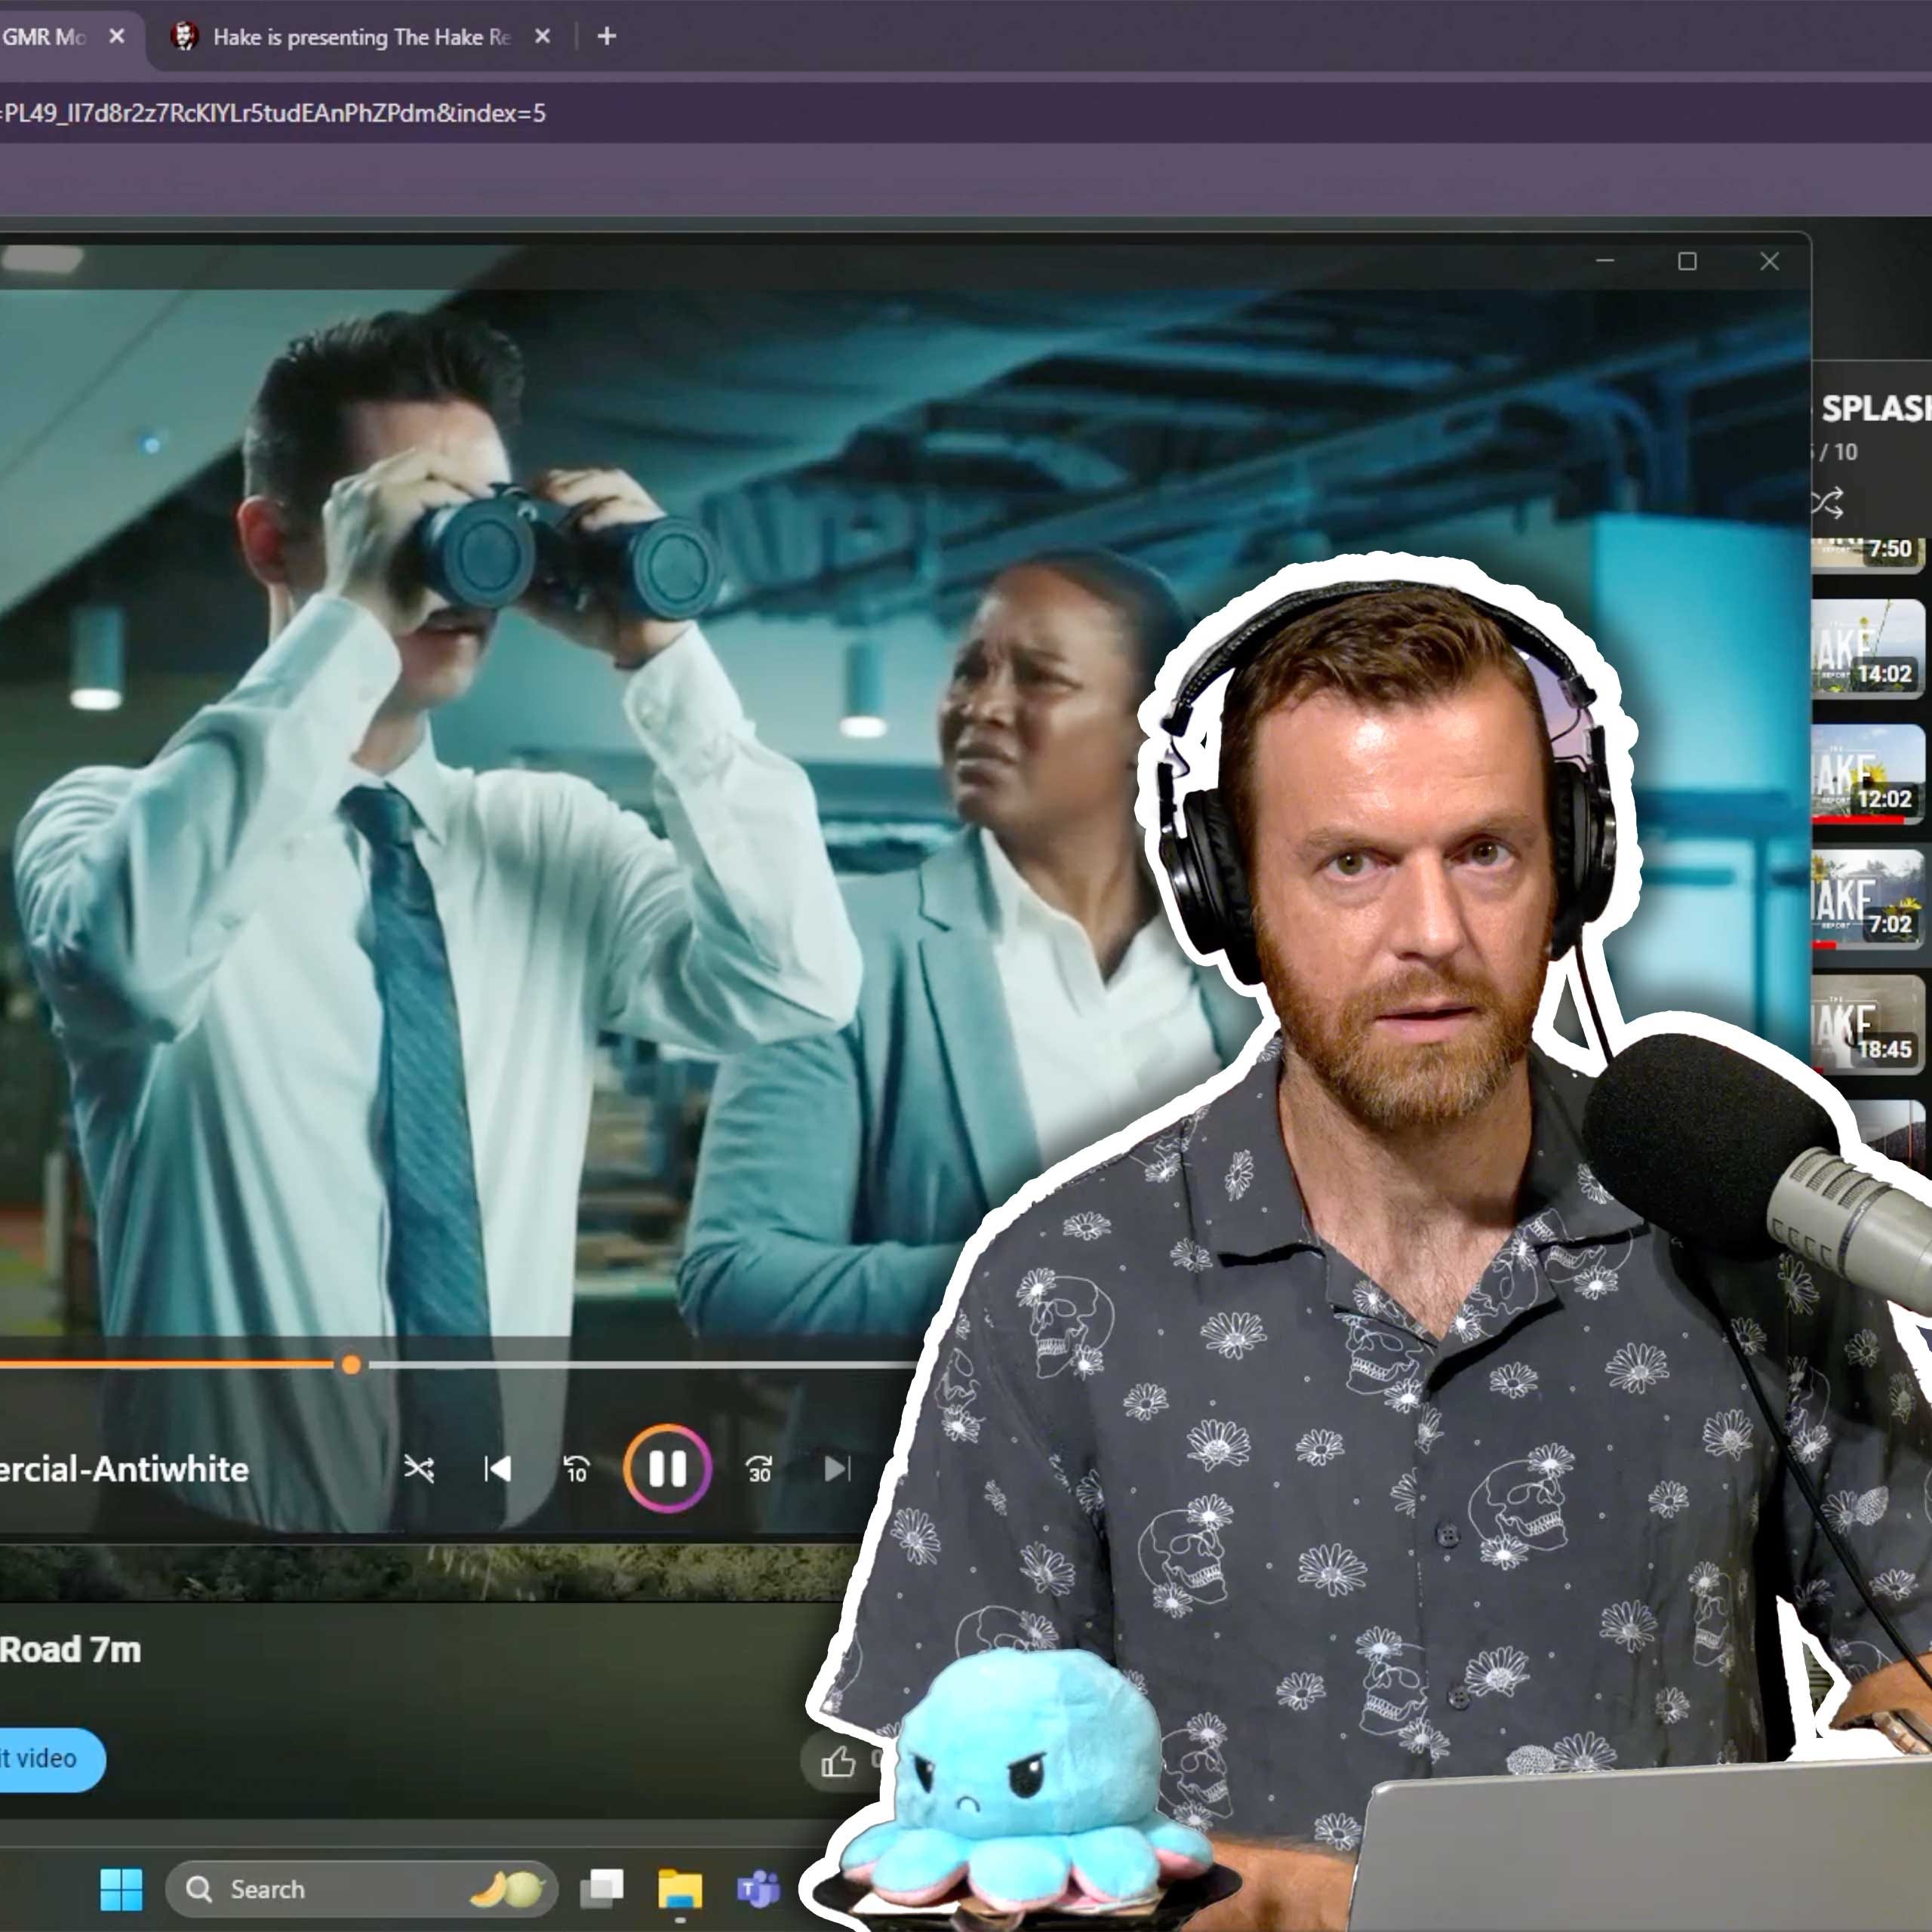
Task: Open Microsoft Teams from the taskbar
Action: (x=758, y=1889)
